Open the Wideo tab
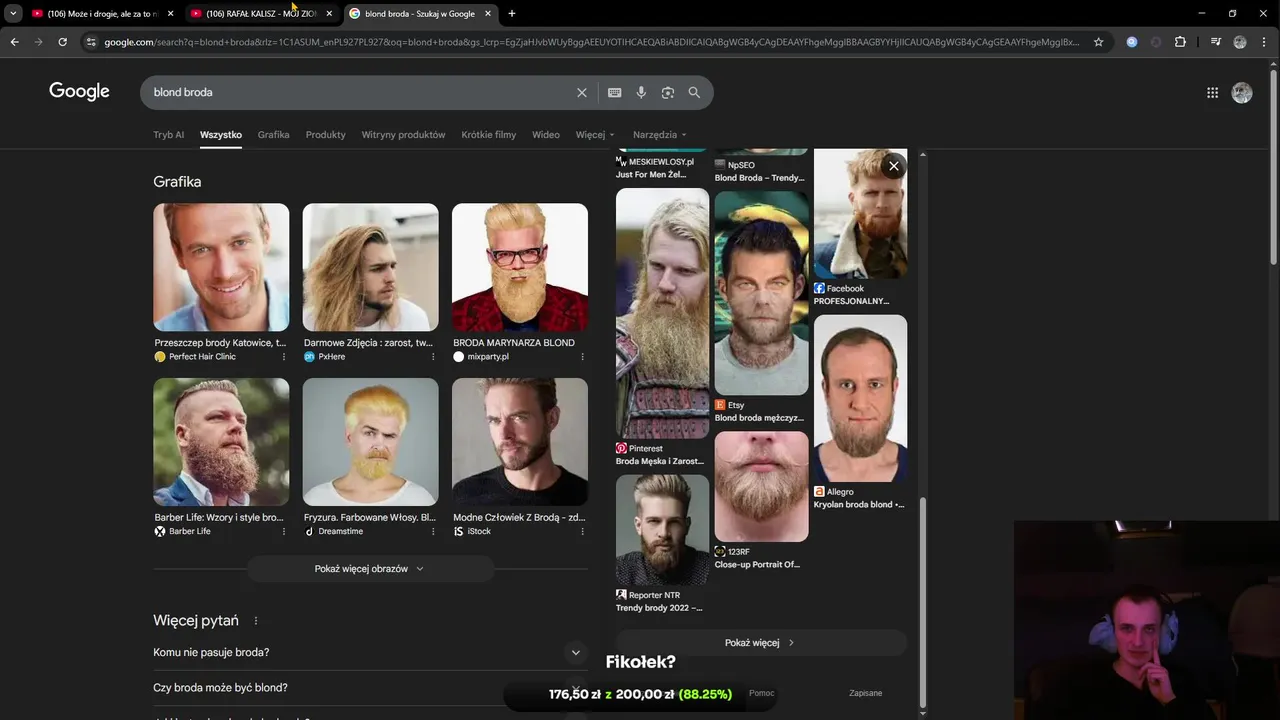This screenshot has height=720, width=1280. coord(546,134)
